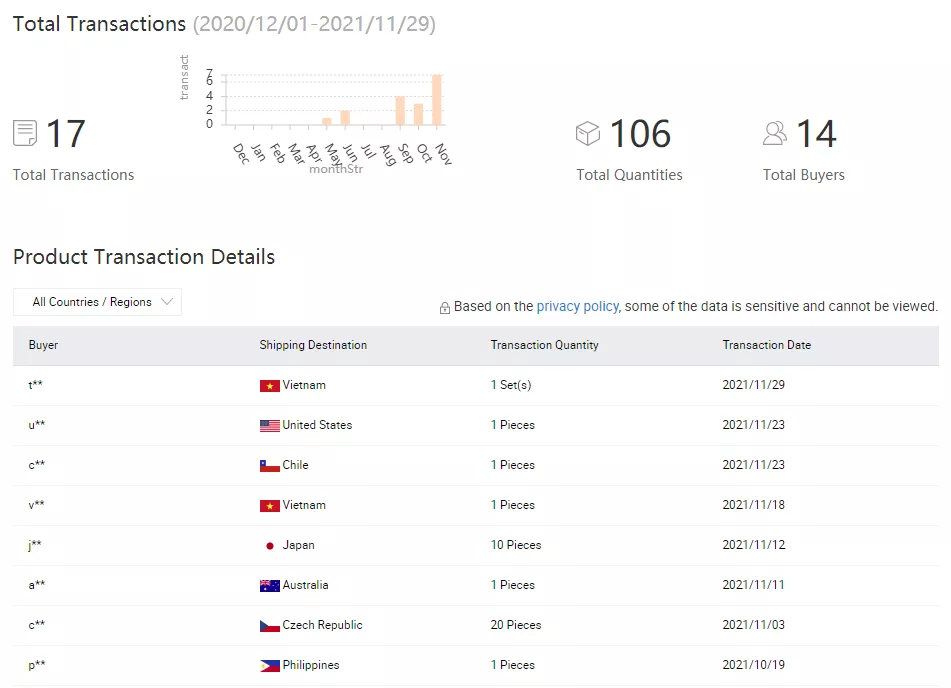This screenshot has width=951, height=688.
Task: Click the Transaction Date column header
Action: [766, 345]
